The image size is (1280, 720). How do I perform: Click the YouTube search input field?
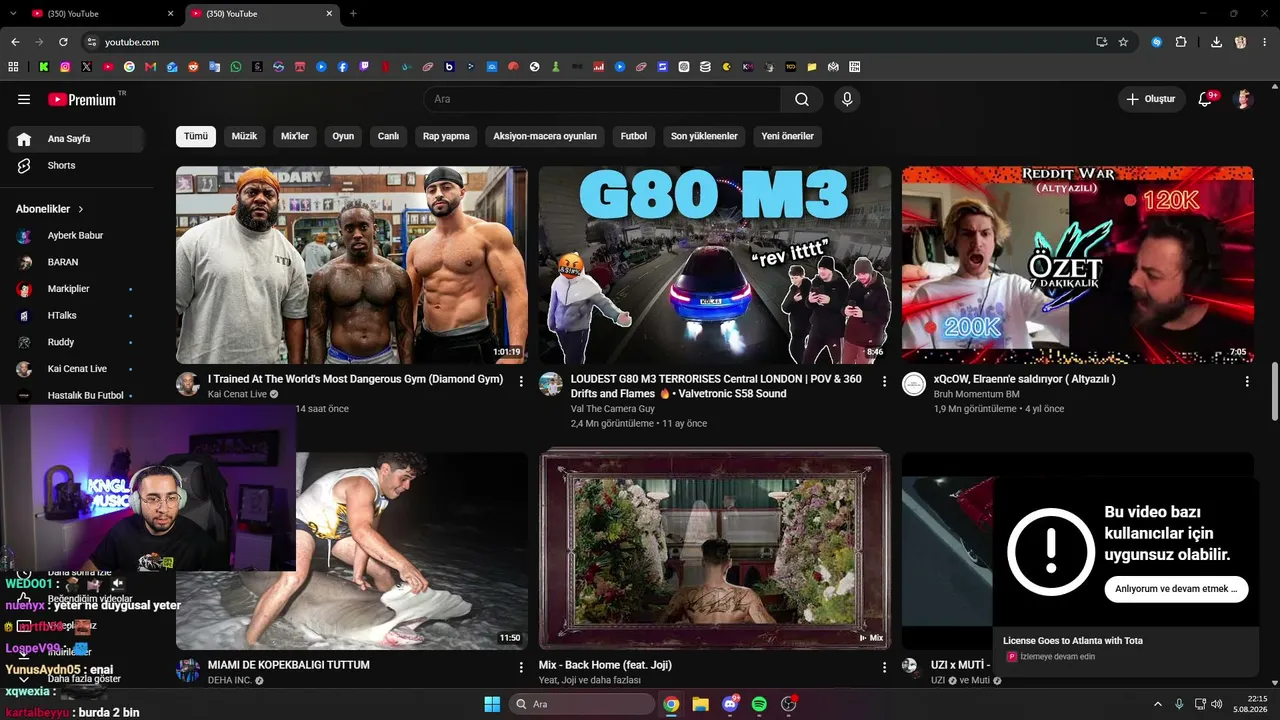602,99
